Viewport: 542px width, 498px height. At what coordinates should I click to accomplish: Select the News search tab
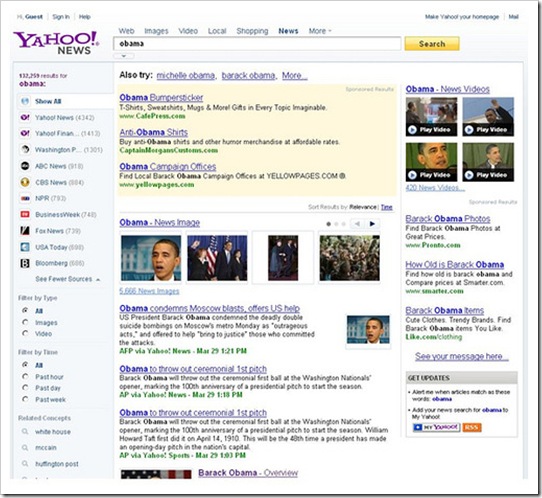point(288,31)
